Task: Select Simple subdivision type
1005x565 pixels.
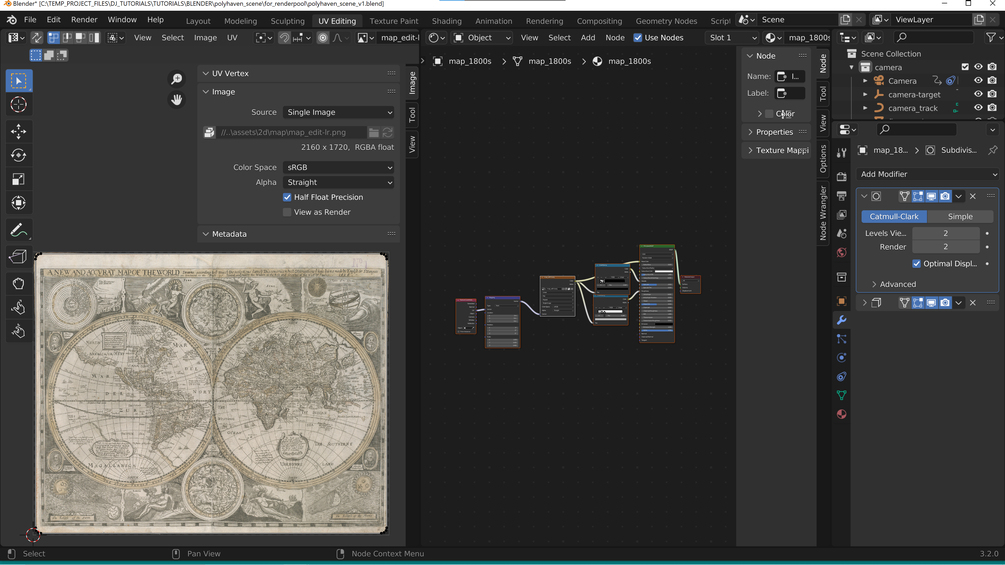Action: pyautogui.click(x=960, y=216)
